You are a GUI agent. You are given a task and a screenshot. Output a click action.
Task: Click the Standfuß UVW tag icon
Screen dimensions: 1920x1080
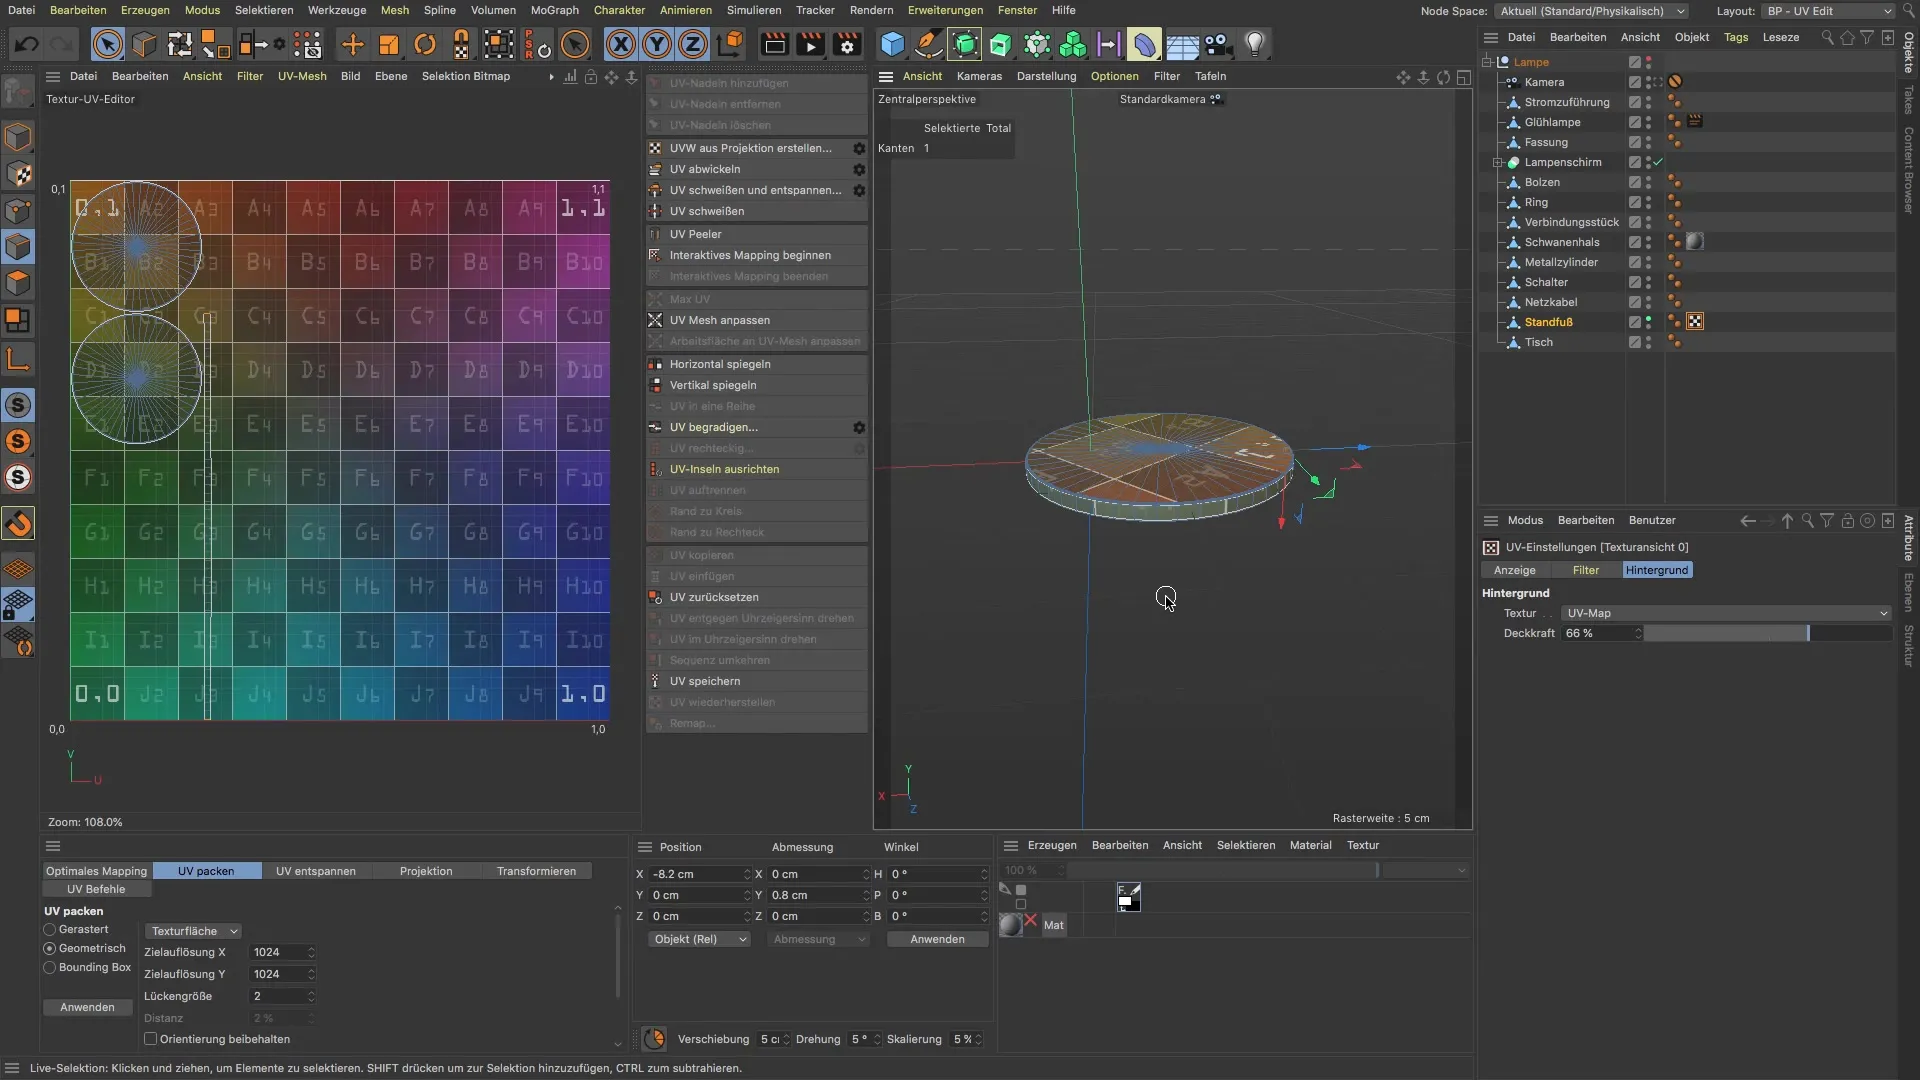[1695, 322]
